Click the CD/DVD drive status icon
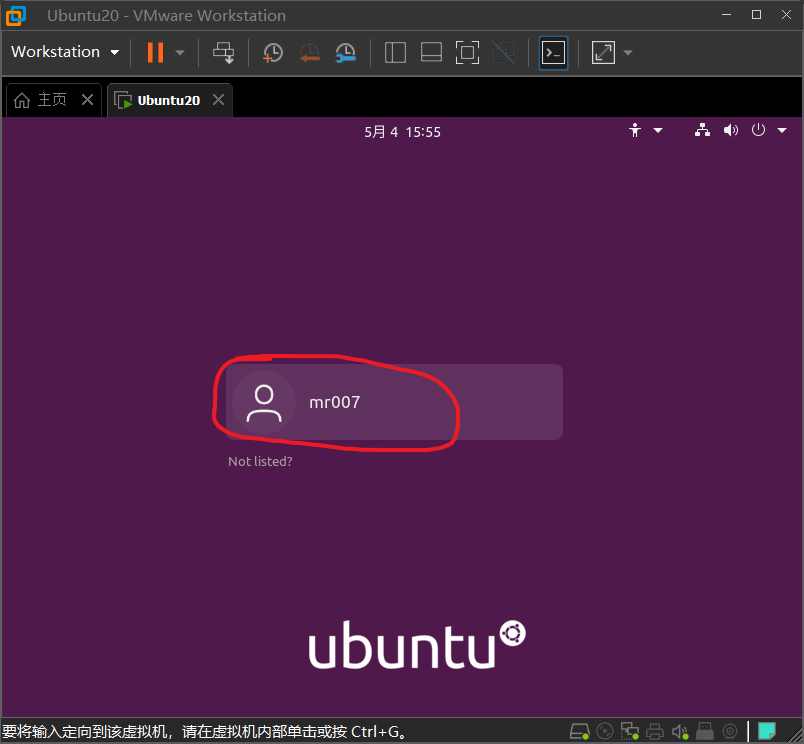Screen dimensions: 804x744 [x=605, y=731]
